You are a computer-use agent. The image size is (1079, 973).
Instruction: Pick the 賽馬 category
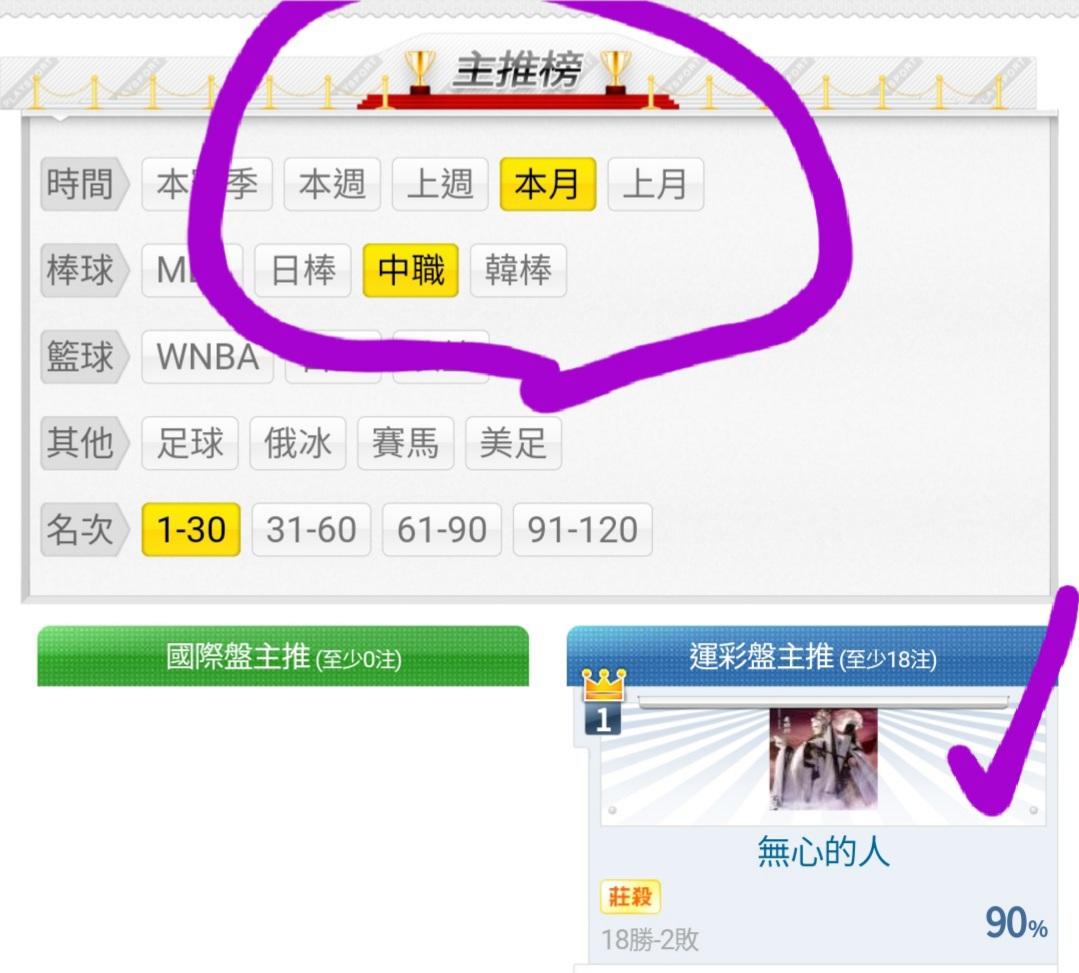coord(405,443)
